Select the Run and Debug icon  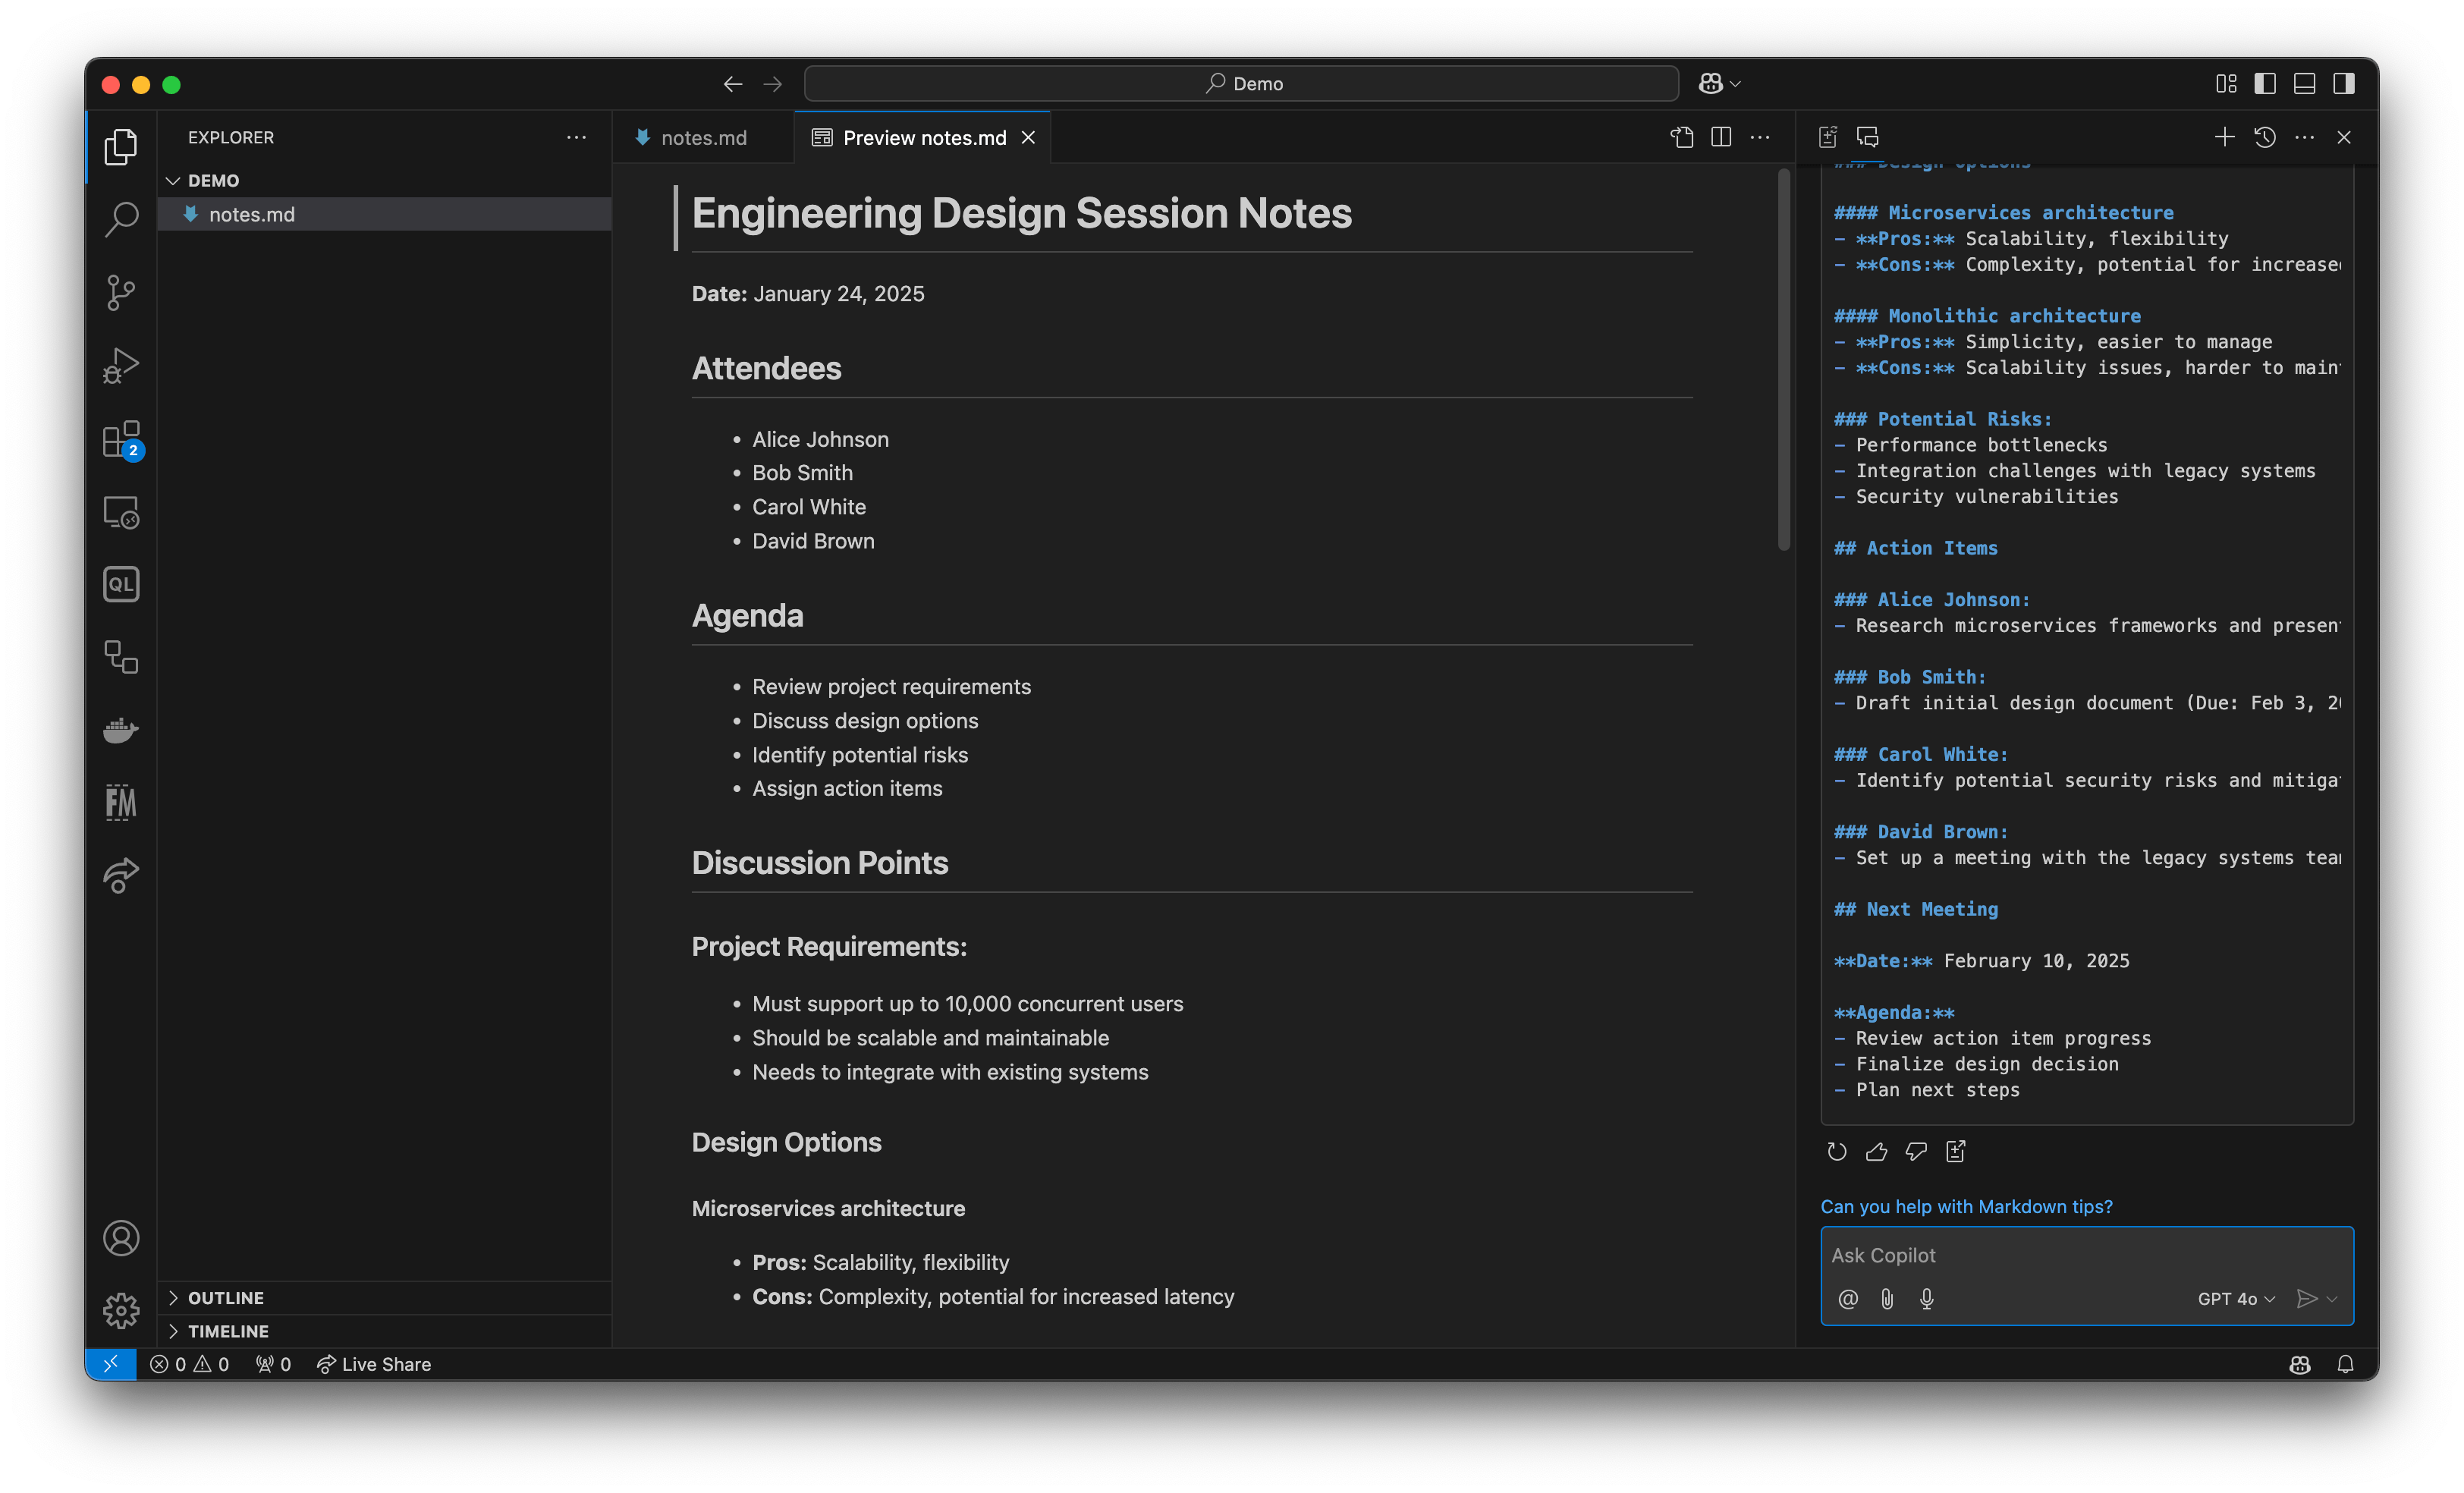pyautogui.click(x=121, y=365)
